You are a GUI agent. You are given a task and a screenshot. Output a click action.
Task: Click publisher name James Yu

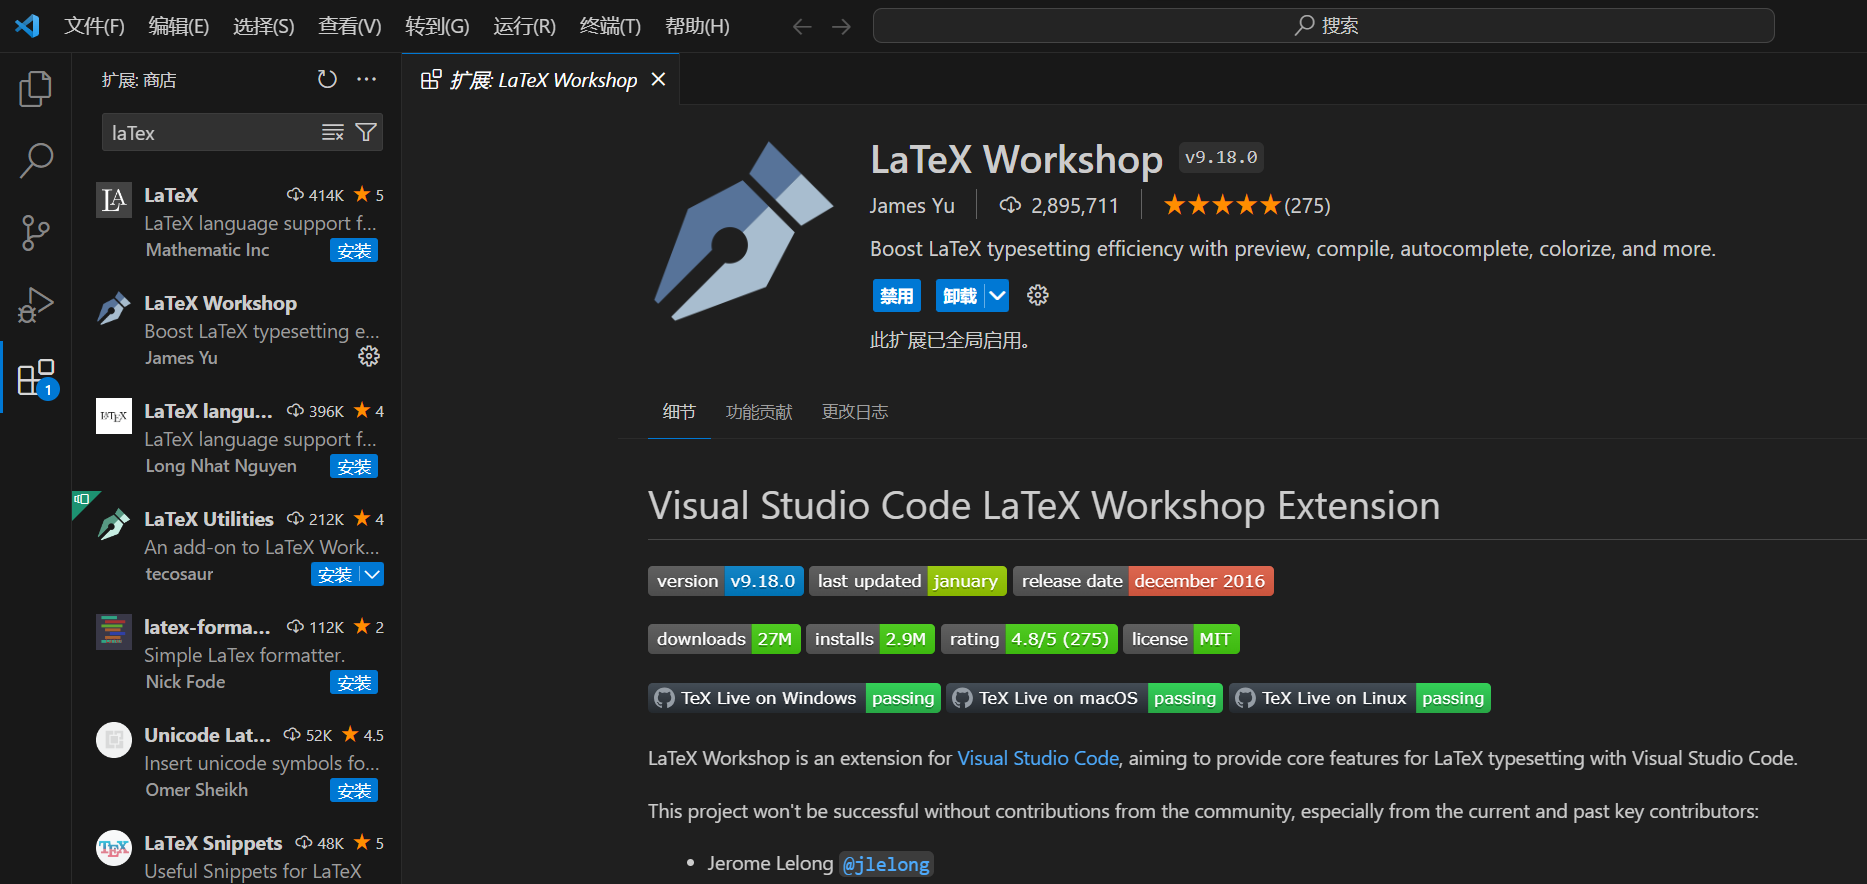912,205
